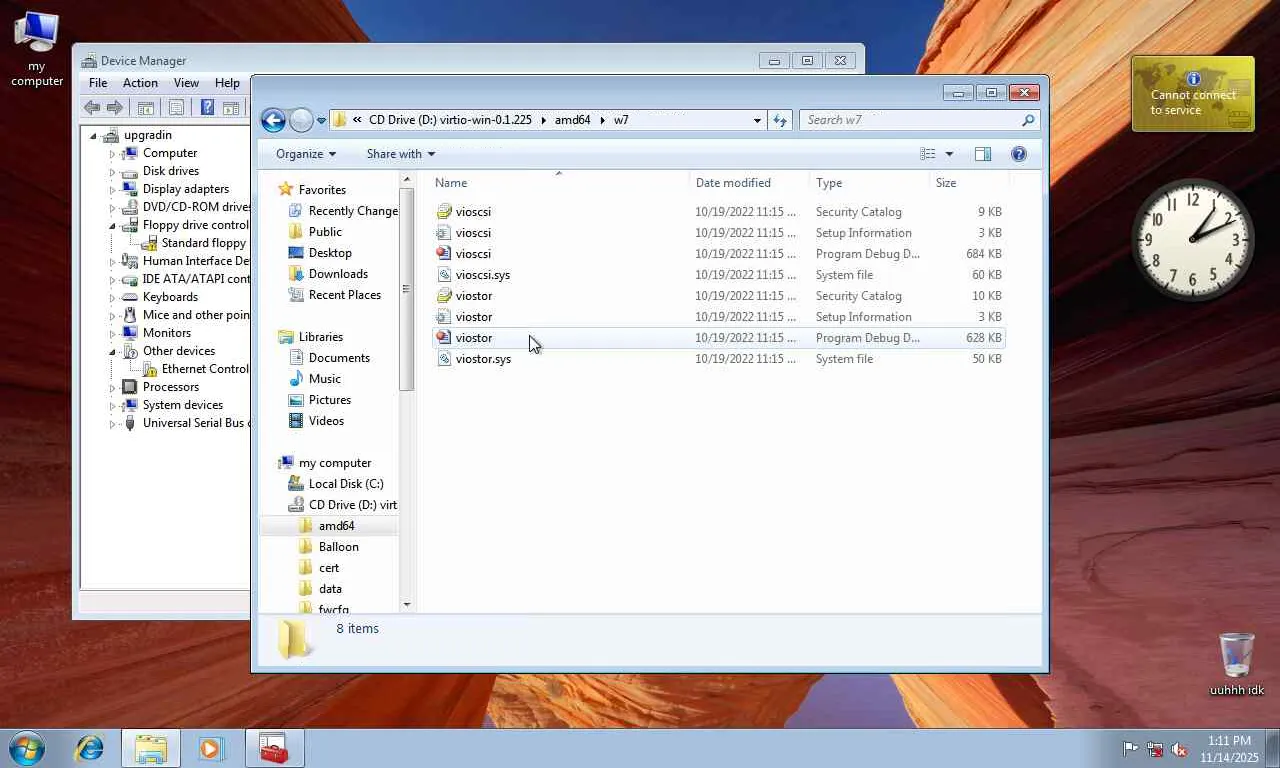1280x768 pixels.
Task: Click the CD Drive (D:) breadcrumb segment
Action: coord(450,120)
